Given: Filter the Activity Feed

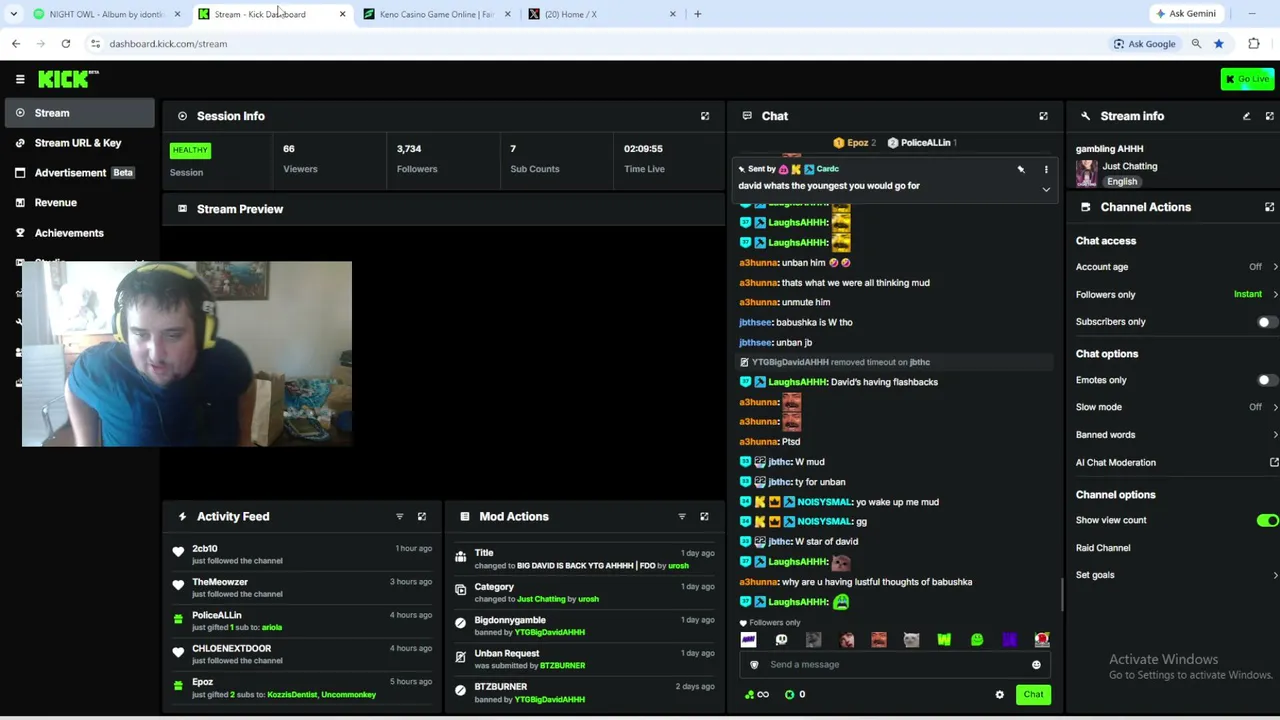Looking at the screenshot, I should point(399,516).
